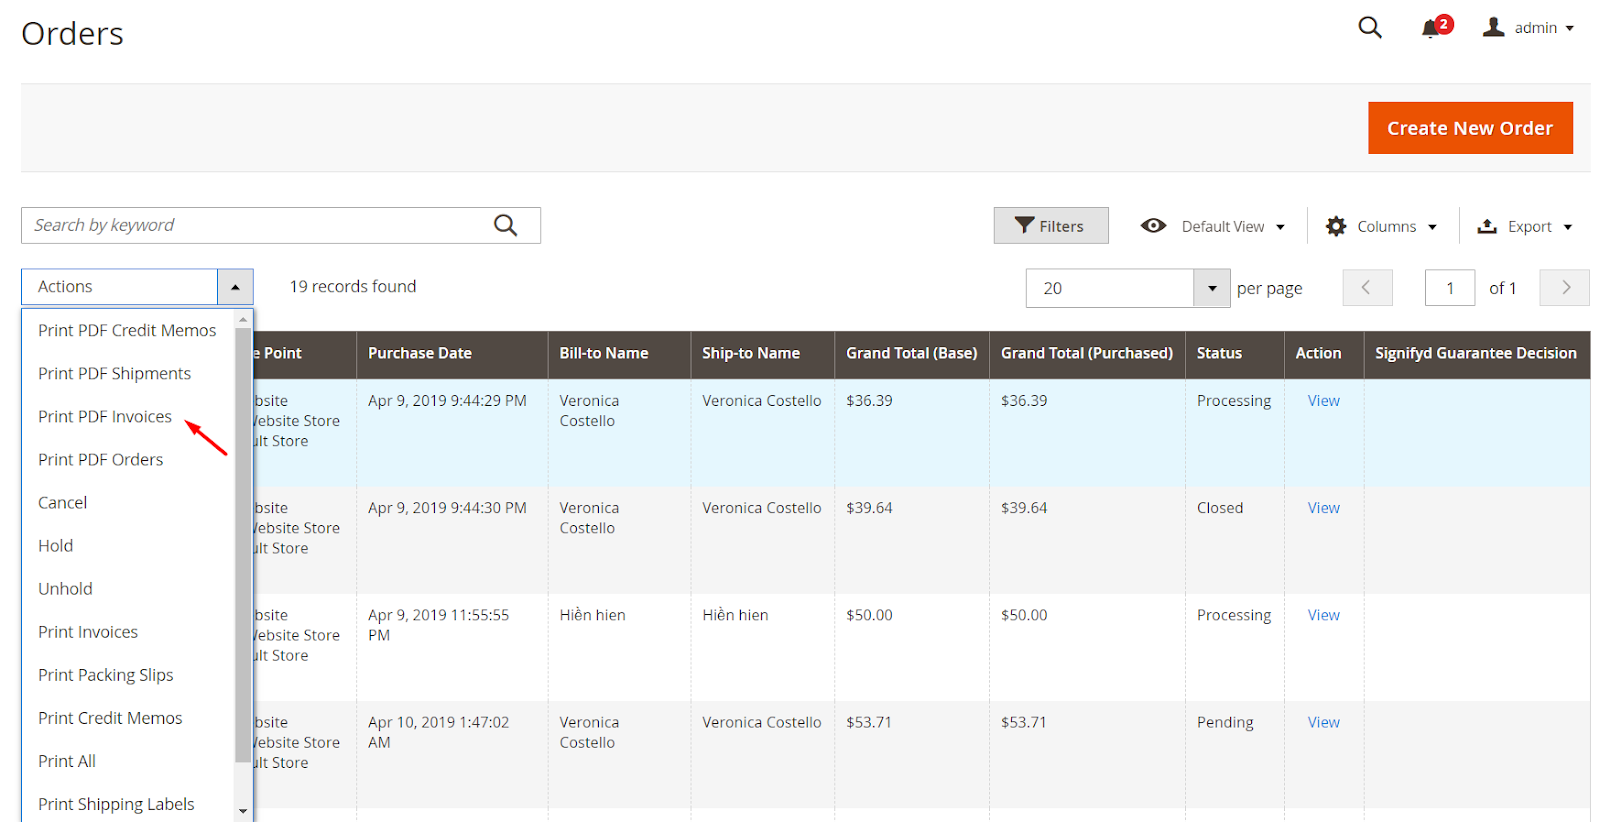The height and width of the screenshot is (822, 1600).
Task: Click Create New Order button
Action: (1469, 128)
